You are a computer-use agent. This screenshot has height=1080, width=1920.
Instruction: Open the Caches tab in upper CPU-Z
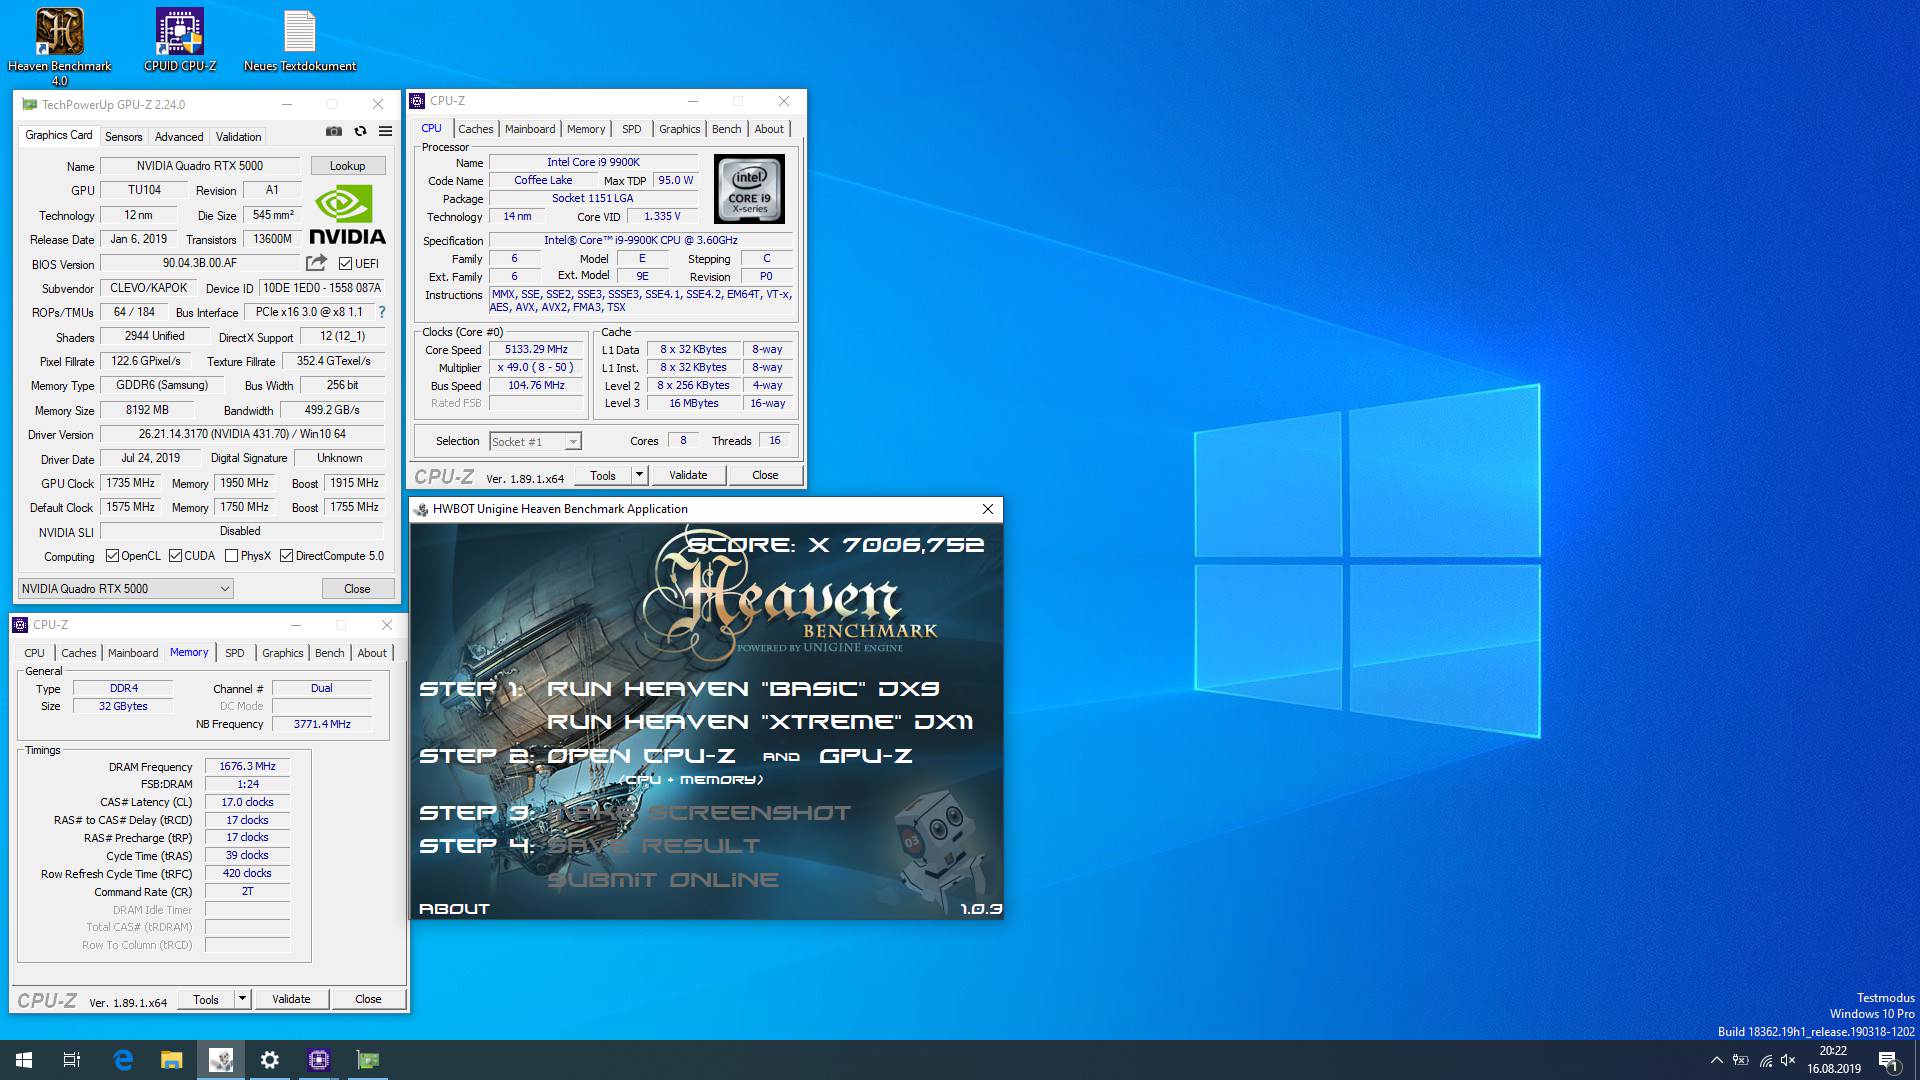pos(476,129)
